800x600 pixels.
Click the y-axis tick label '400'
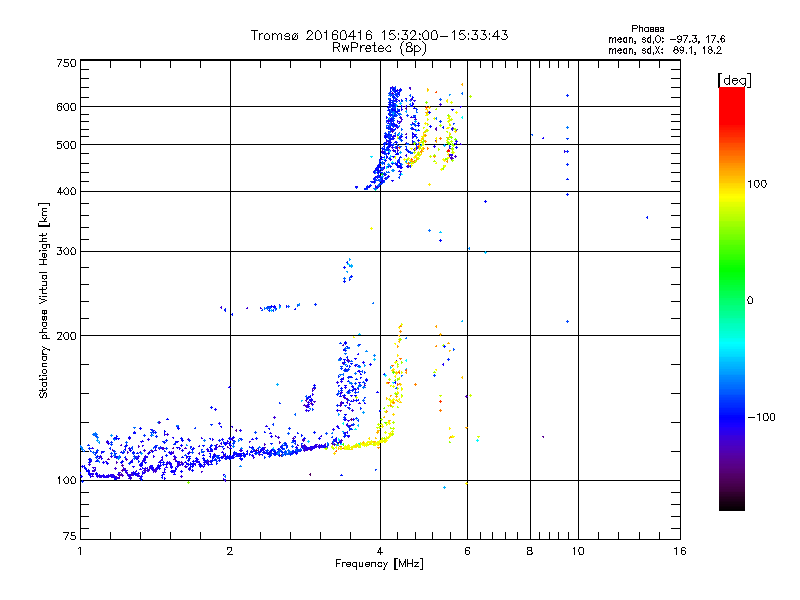click(67, 192)
